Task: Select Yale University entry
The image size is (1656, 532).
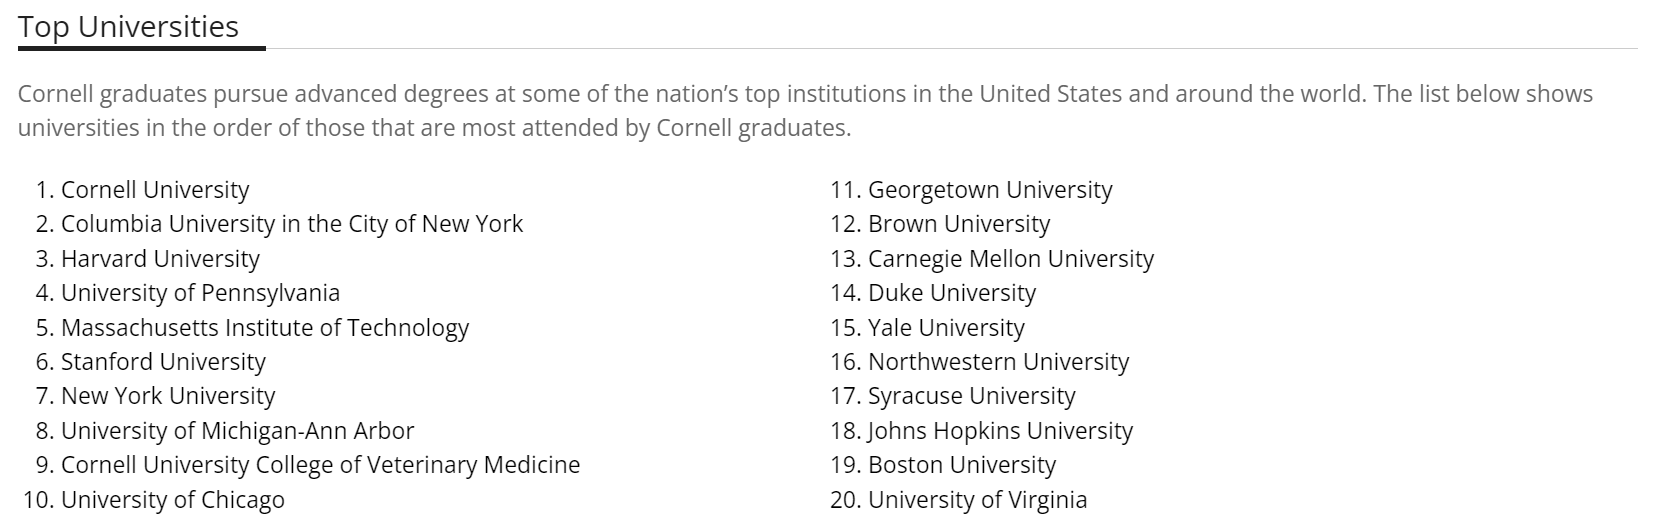Action: (x=946, y=328)
